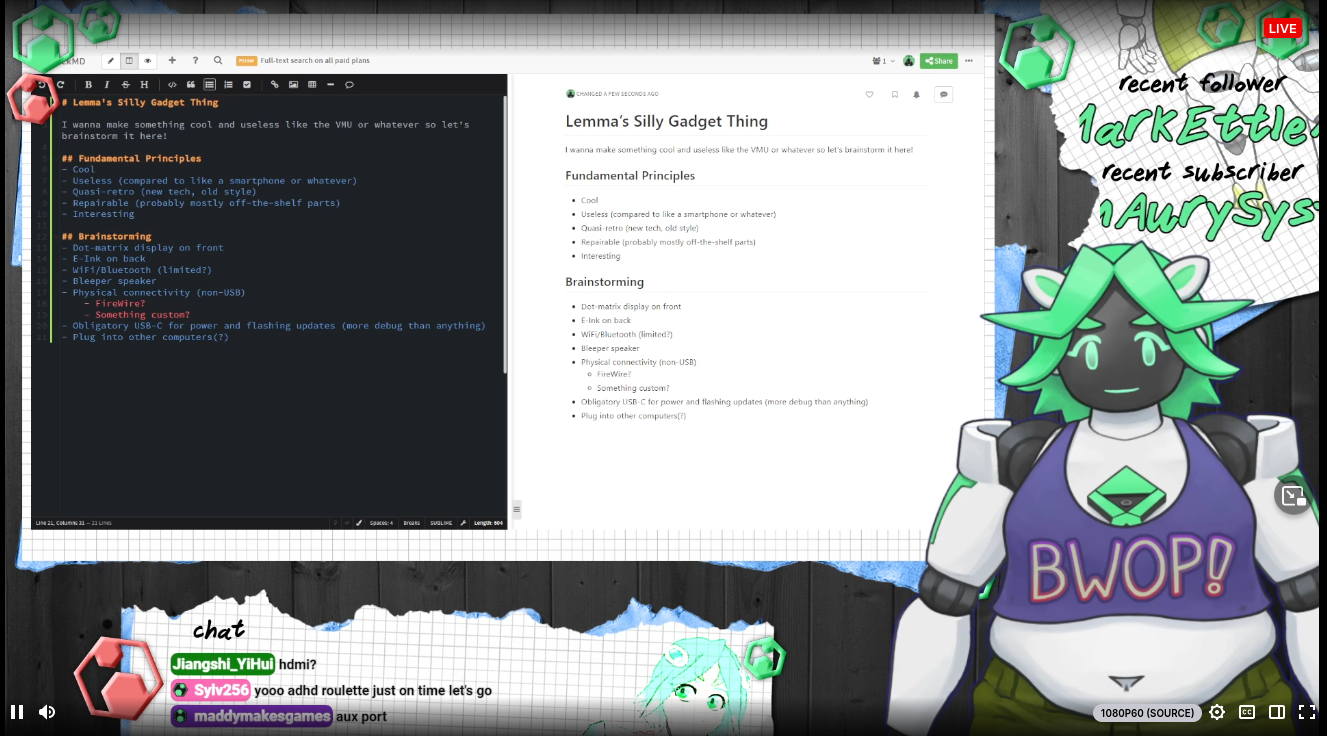1327x736 pixels.
Task: Bookmark the note
Action: pyautogui.click(x=894, y=94)
